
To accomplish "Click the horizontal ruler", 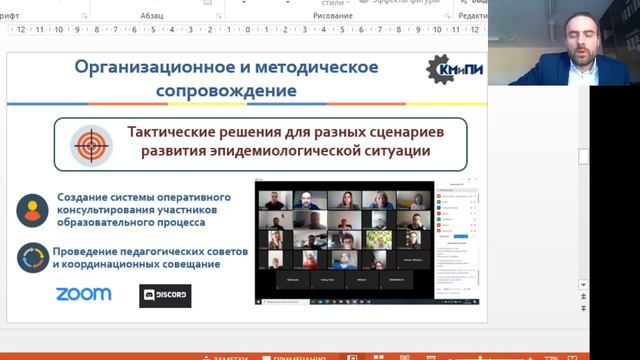I will pyautogui.click(x=247, y=29).
